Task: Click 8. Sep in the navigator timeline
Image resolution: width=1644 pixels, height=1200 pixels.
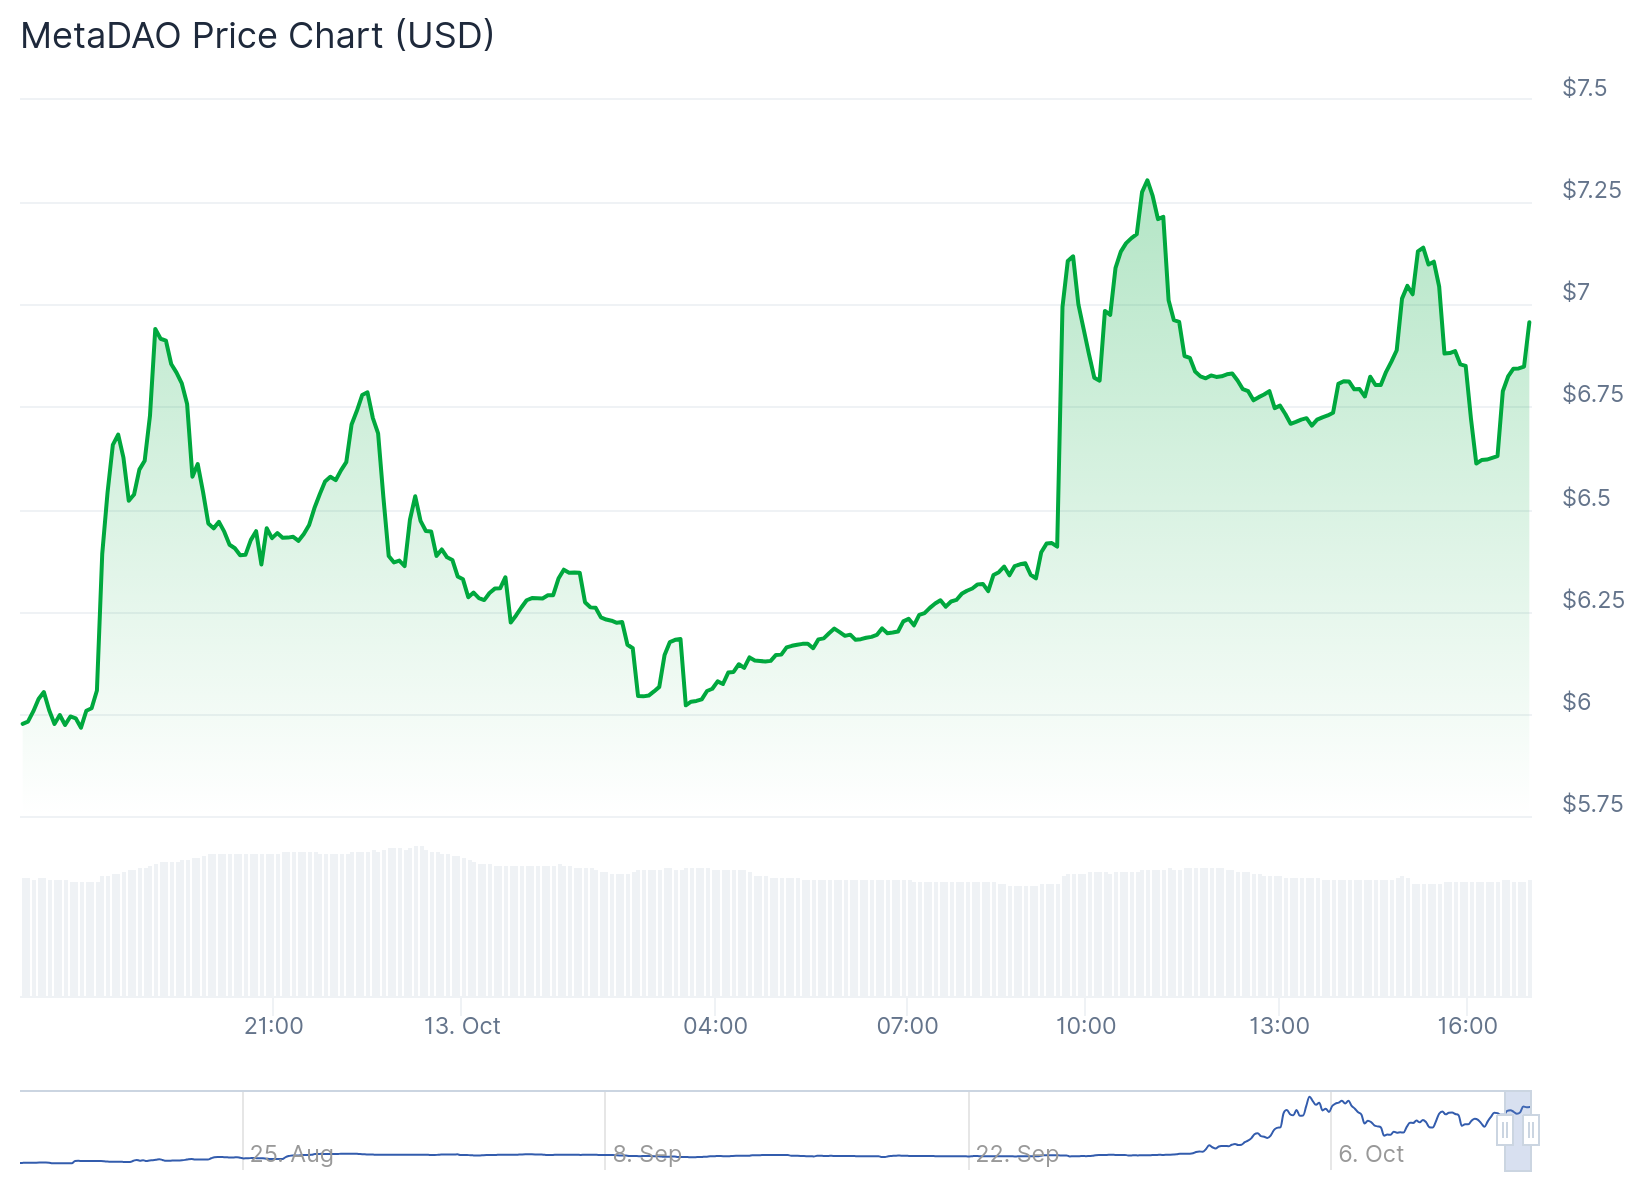Action: click(x=647, y=1154)
